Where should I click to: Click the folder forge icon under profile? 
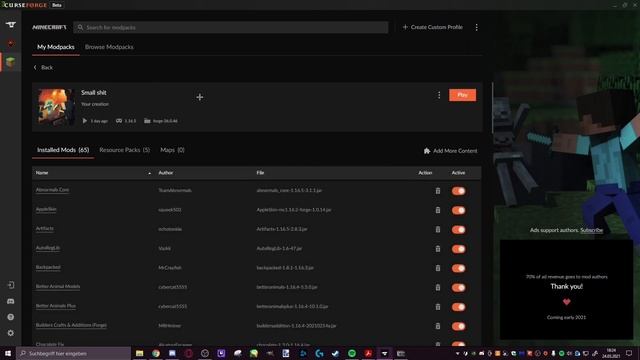click(x=147, y=121)
